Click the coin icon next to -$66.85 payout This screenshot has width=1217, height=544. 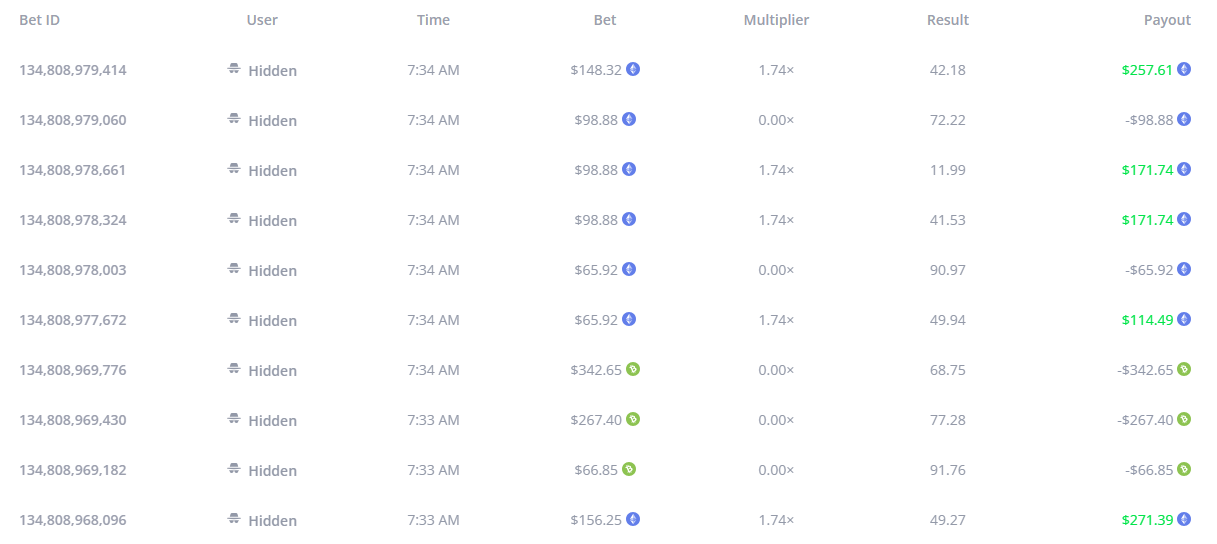click(x=1184, y=470)
